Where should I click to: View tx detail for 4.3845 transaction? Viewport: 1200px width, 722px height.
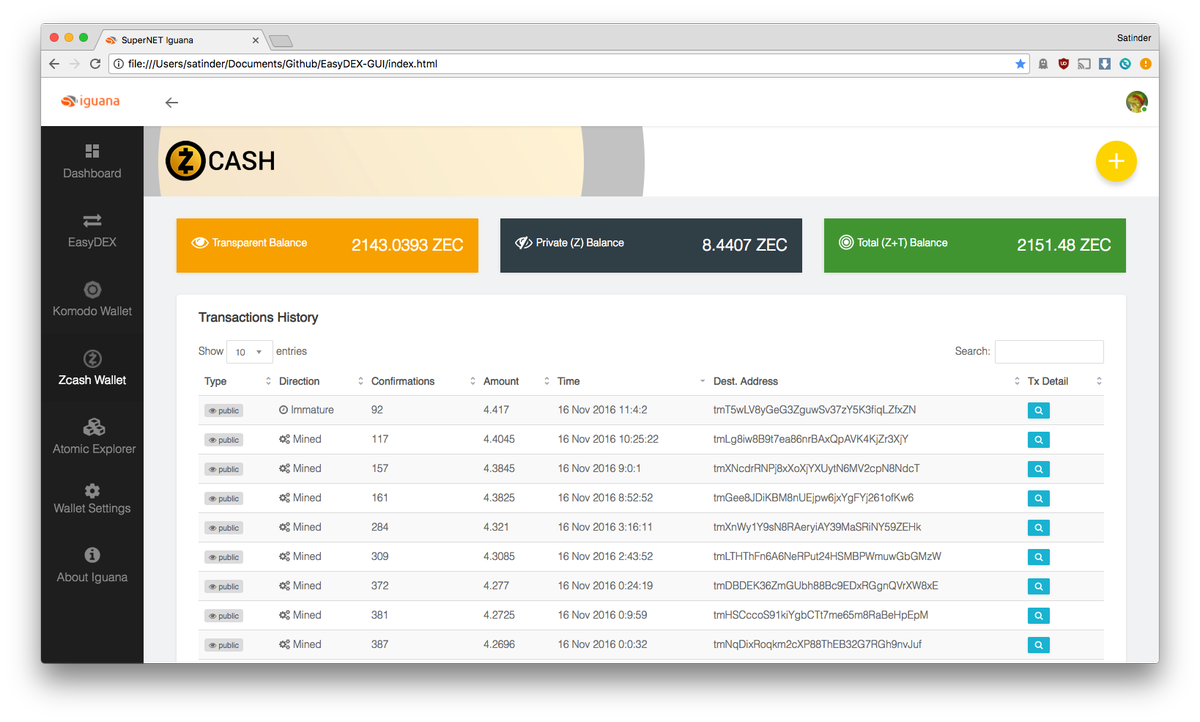click(1038, 469)
